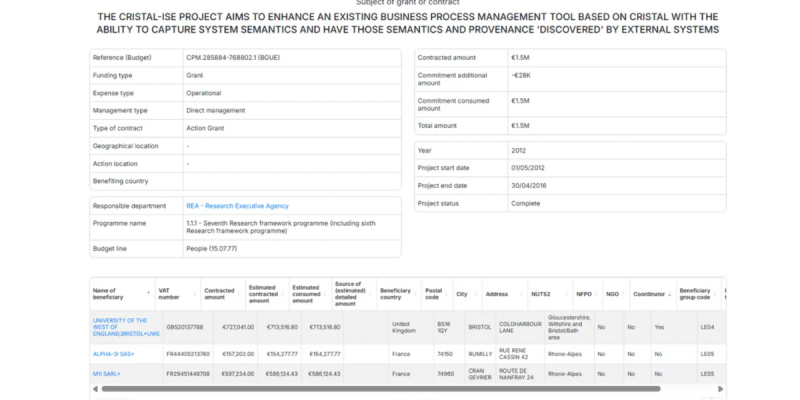This screenshot has height=400, width=800.
Task: Click postal code 74960
Action: point(445,374)
